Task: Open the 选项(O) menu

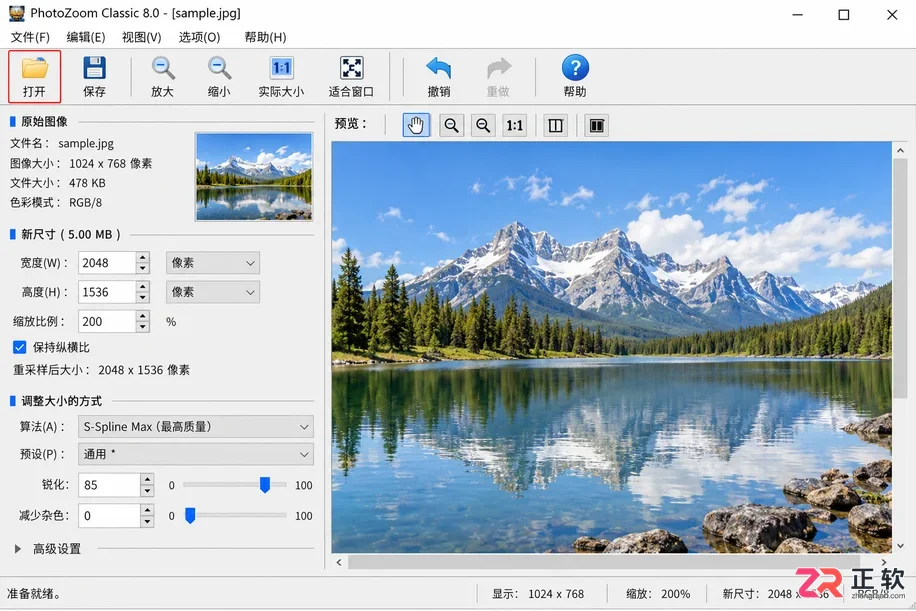Action: click(199, 37)
